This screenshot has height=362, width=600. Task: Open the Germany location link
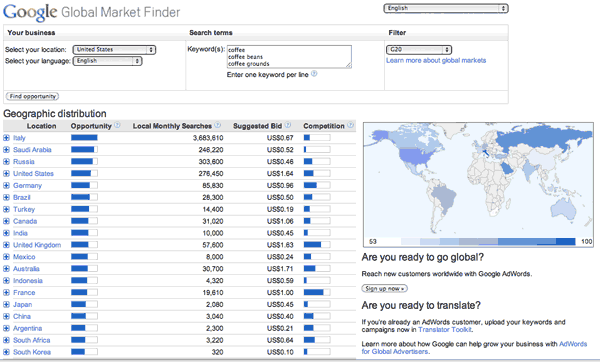pyautogui.click(x=27, y=185)
